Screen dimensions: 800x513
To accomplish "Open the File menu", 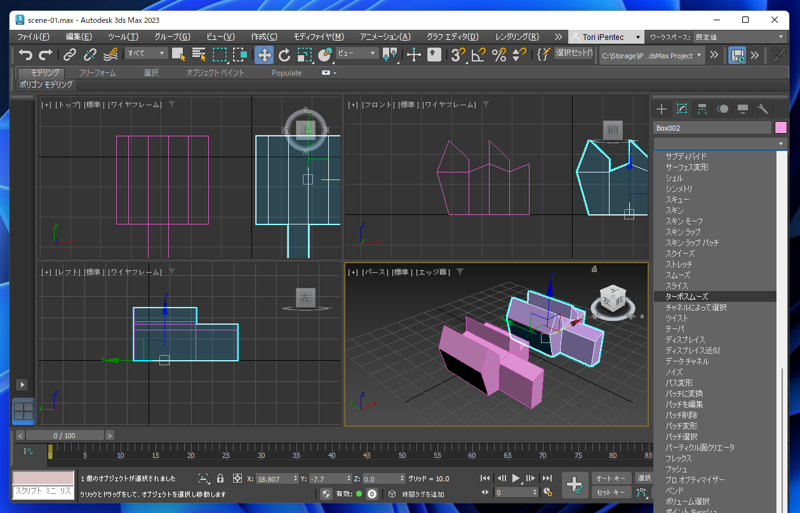I will point(33,37).
